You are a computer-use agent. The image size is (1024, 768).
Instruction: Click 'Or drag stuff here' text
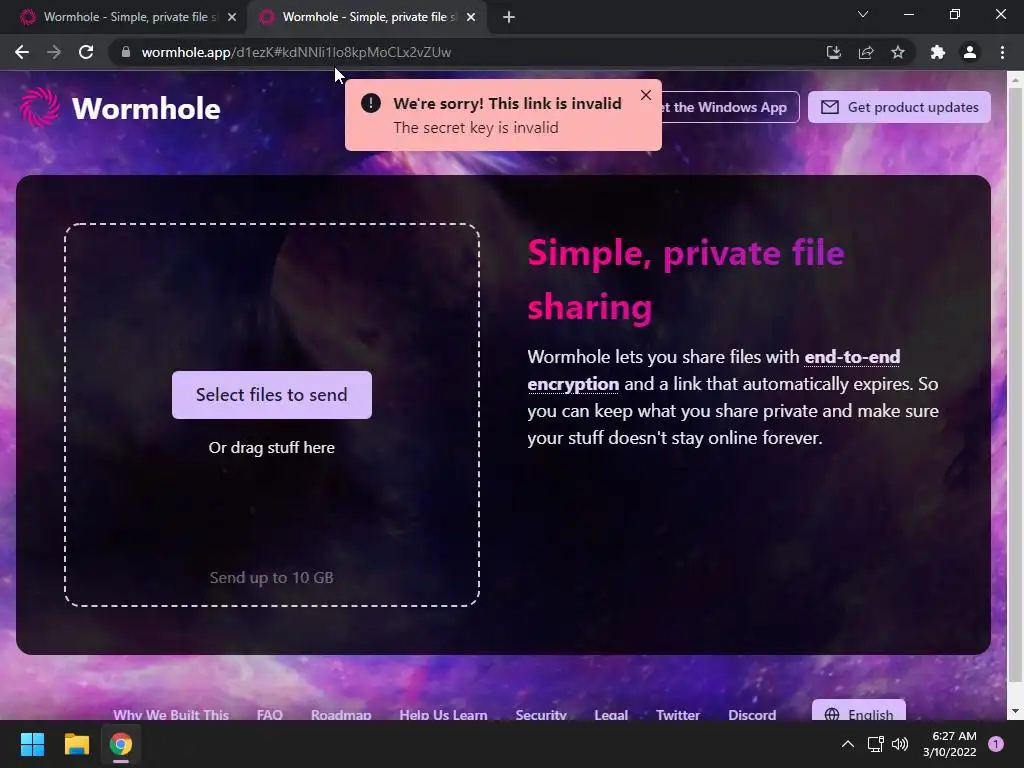pos(272,447)
